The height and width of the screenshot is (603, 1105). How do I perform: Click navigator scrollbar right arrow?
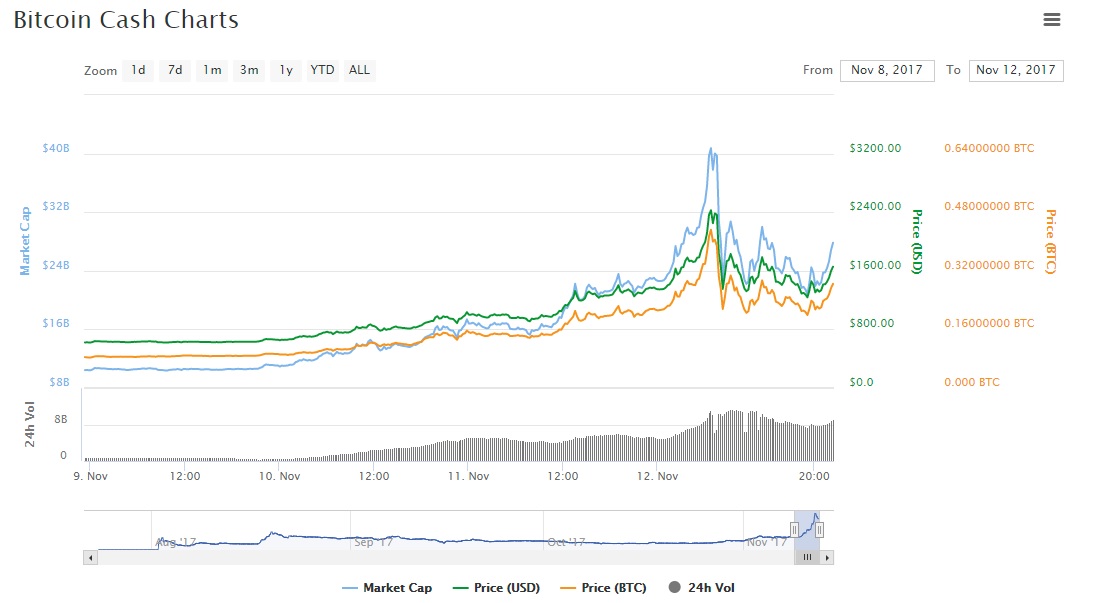tap(827, 557)
